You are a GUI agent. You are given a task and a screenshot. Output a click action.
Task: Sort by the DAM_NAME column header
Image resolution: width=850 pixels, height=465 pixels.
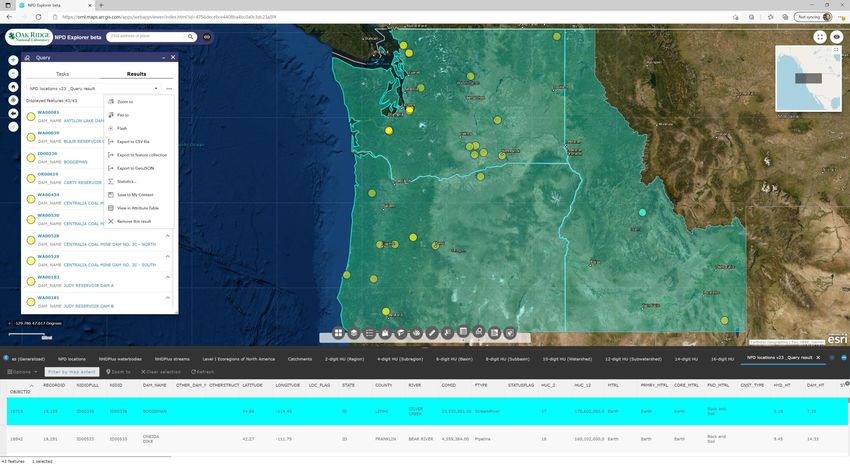[154, 385]
